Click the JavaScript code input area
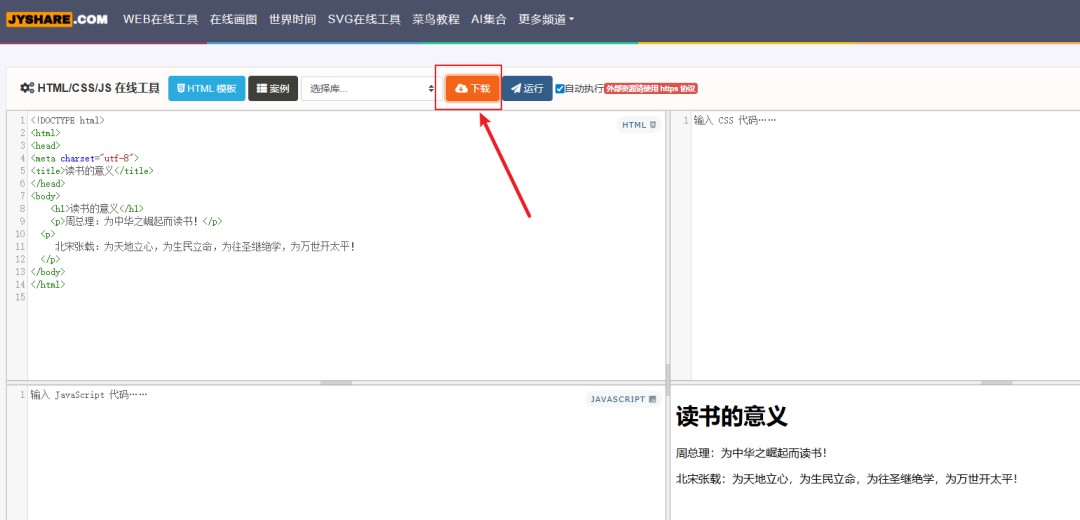The height and width of the screenshot is (520, 1080). click(x=346, y=453)
